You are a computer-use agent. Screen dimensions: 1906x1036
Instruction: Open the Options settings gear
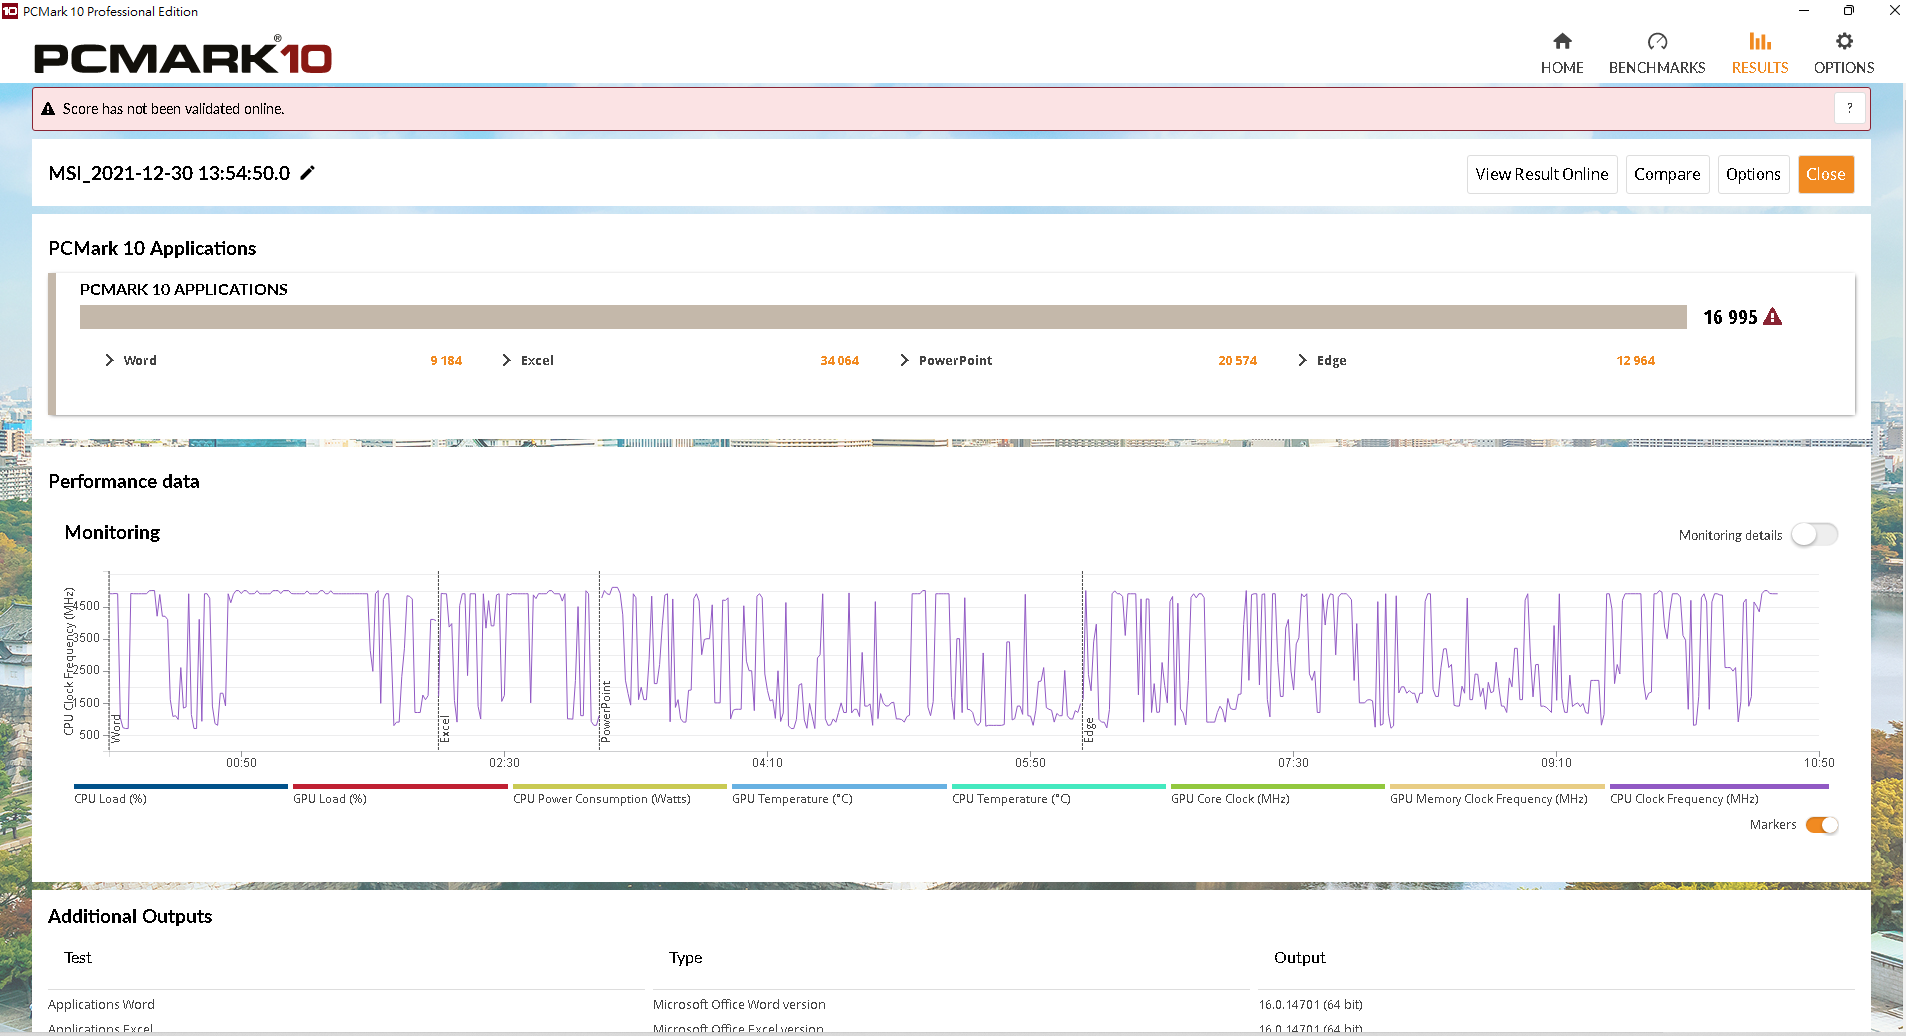(1844, 53)
